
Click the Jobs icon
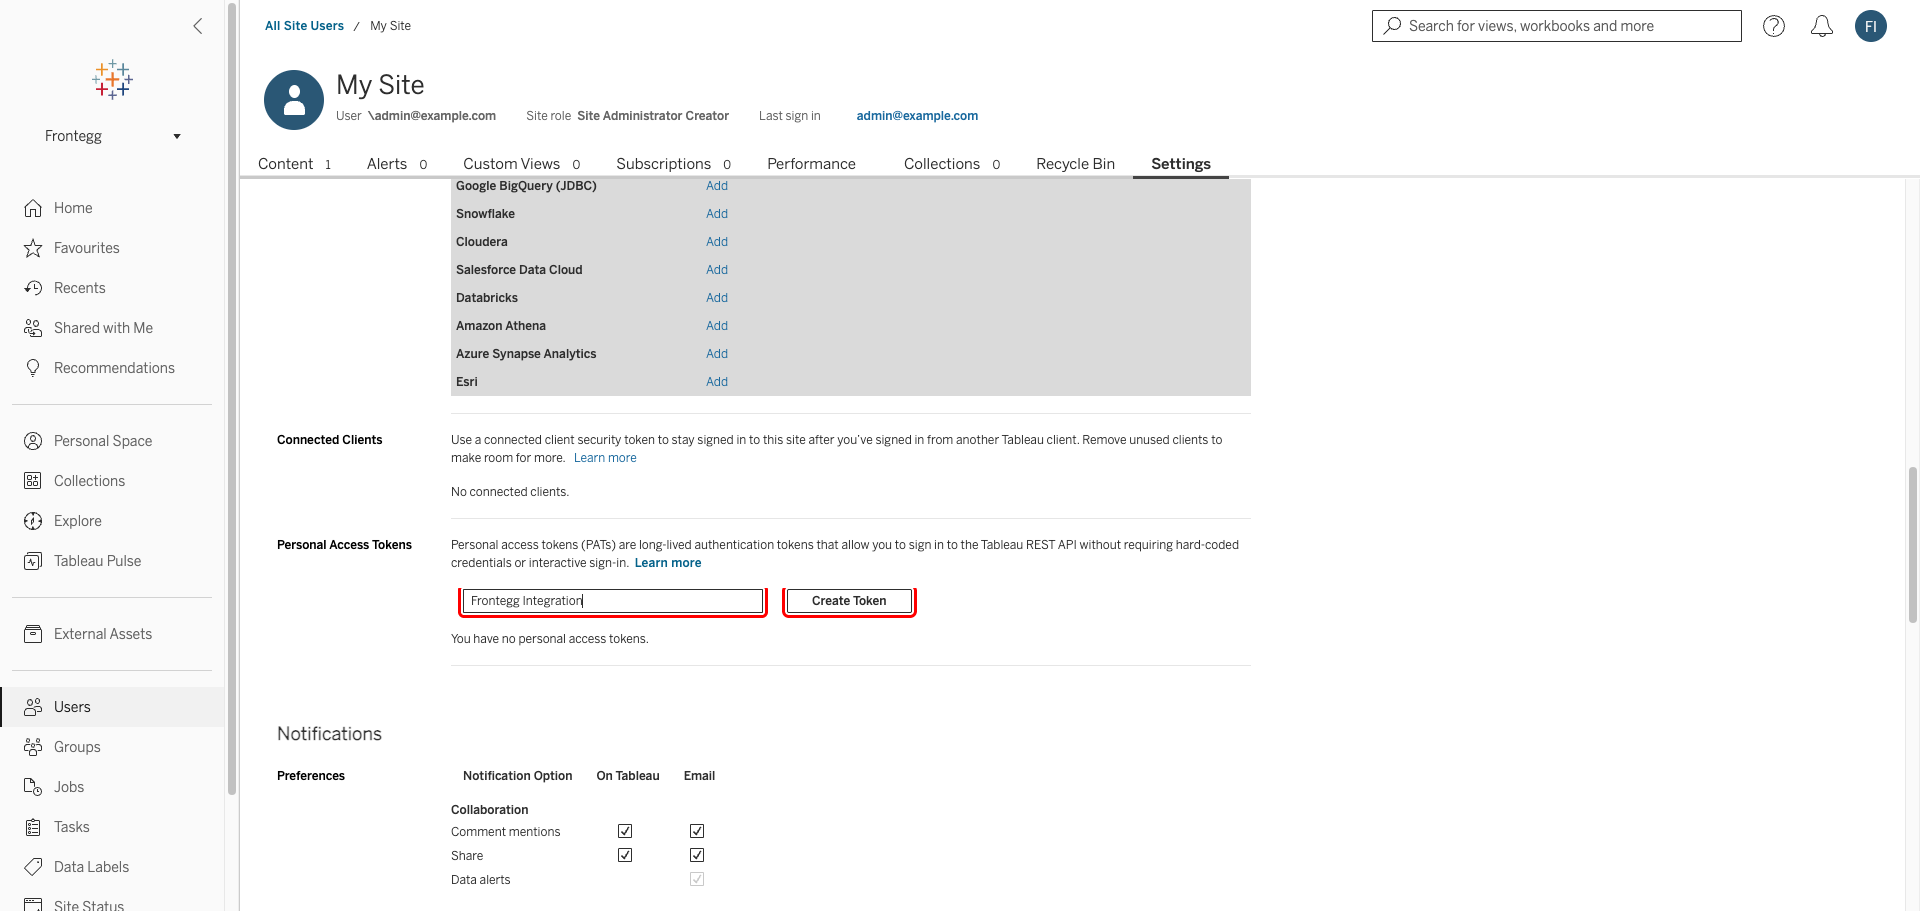[33, 787]
